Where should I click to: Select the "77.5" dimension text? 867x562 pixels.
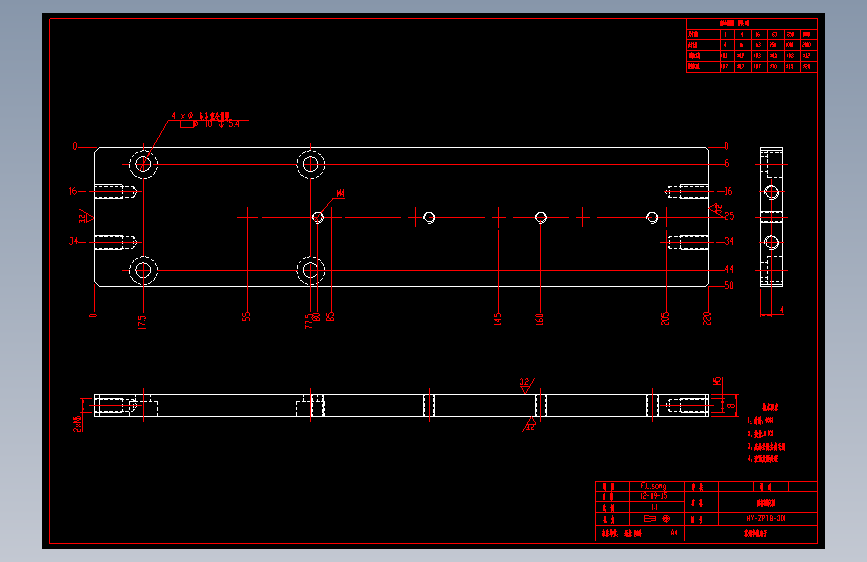308,321
